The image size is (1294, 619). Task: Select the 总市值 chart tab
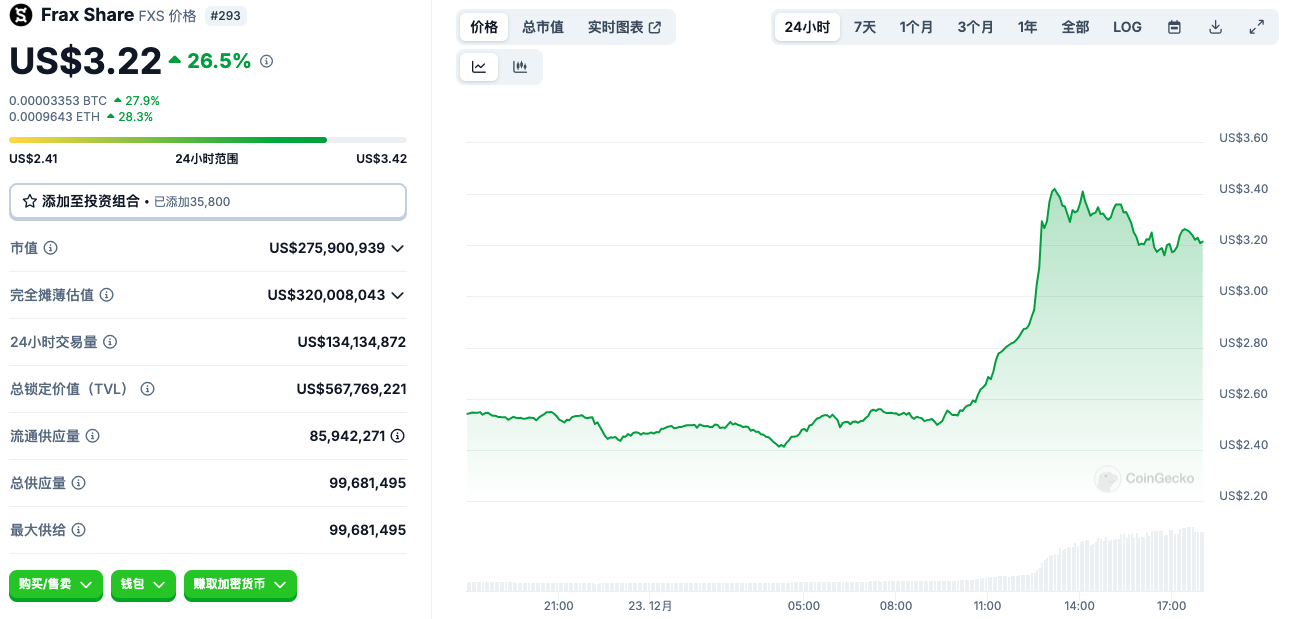543,27
